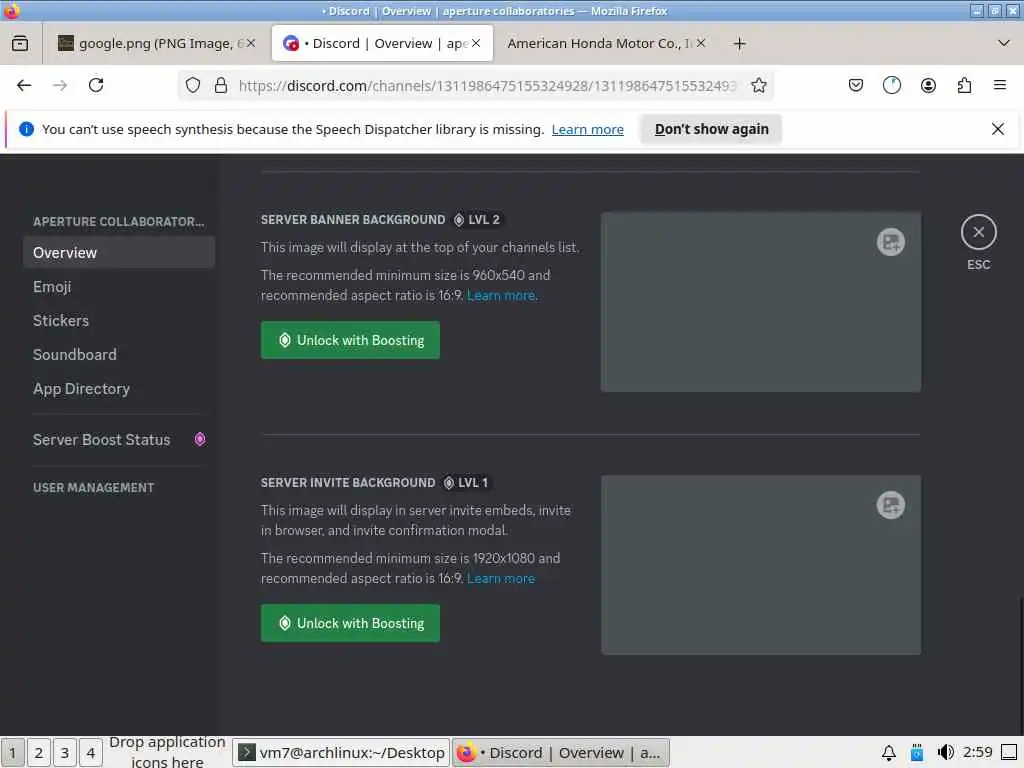Go back with the back arrow
The width and height of the screenshot is (1024, 768).
pos(24,86)
